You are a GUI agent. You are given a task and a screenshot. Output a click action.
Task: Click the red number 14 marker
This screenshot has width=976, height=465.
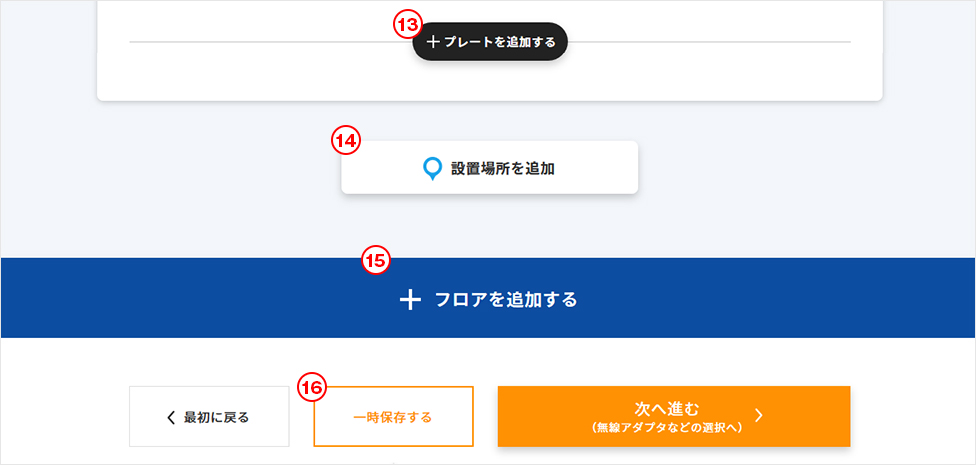tap(345, 141)
